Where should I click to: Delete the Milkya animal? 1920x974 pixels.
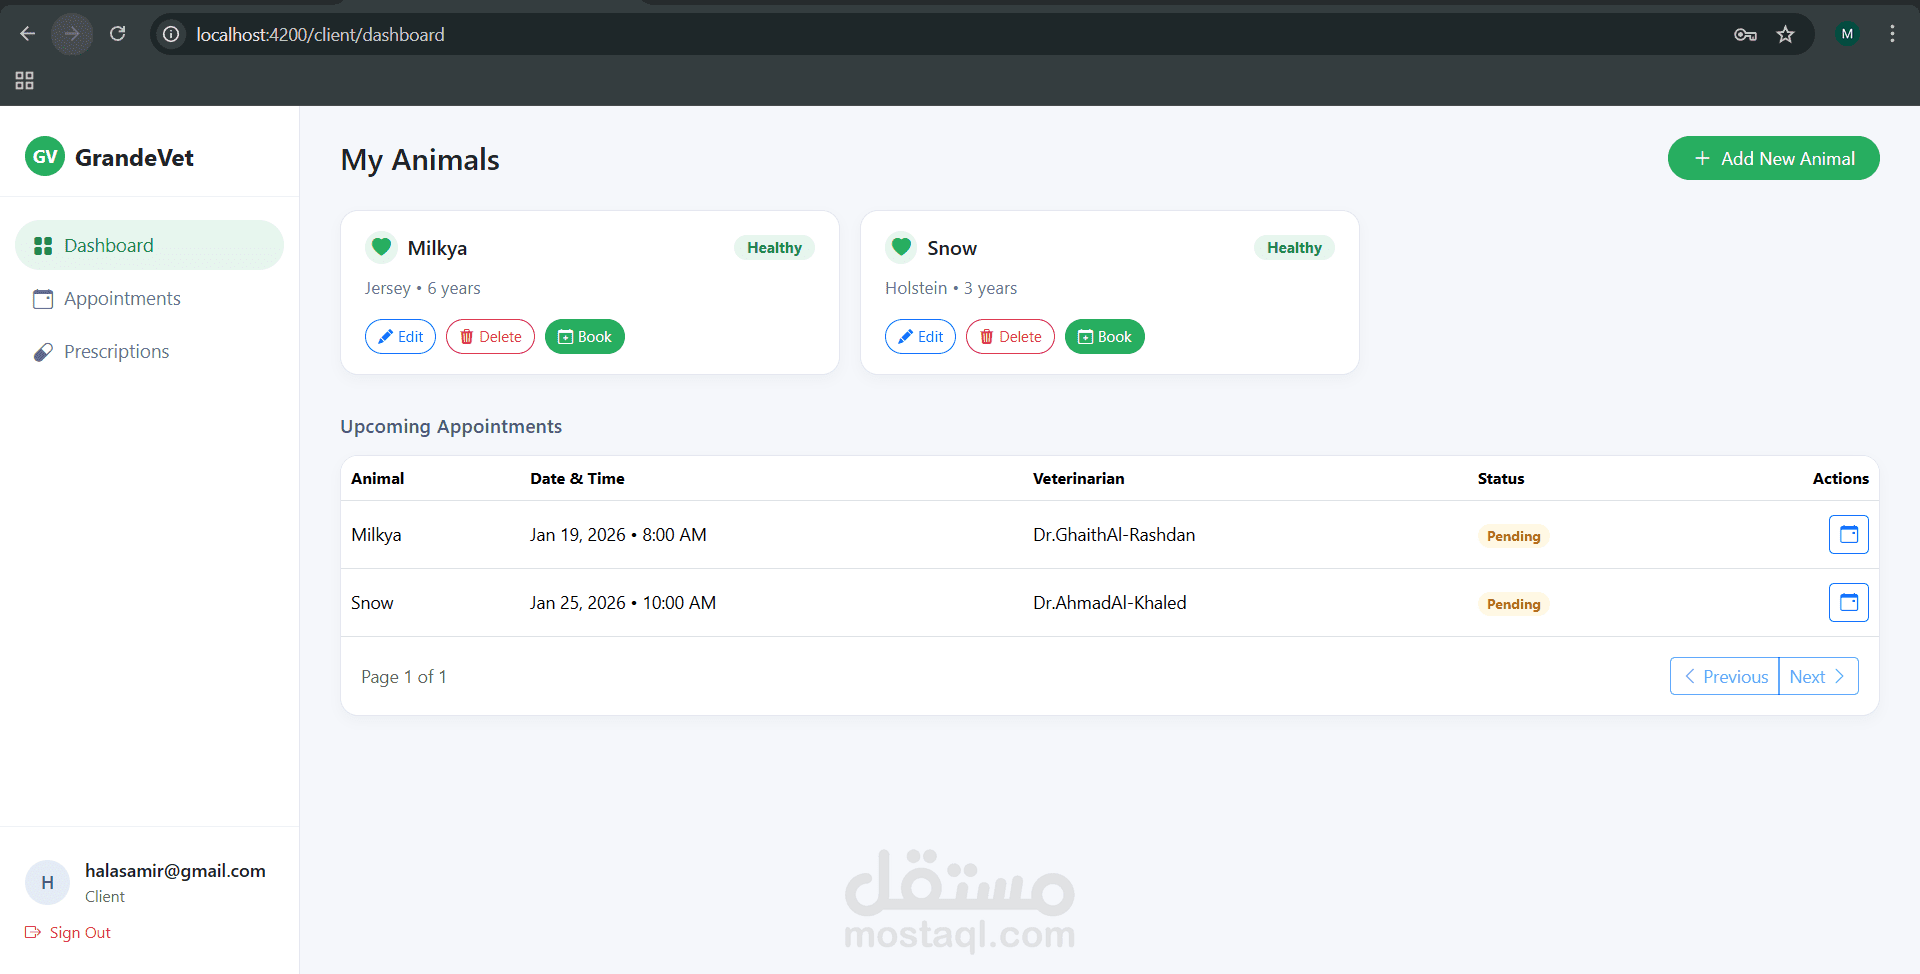pyautogui.click(x=490, y=337)
